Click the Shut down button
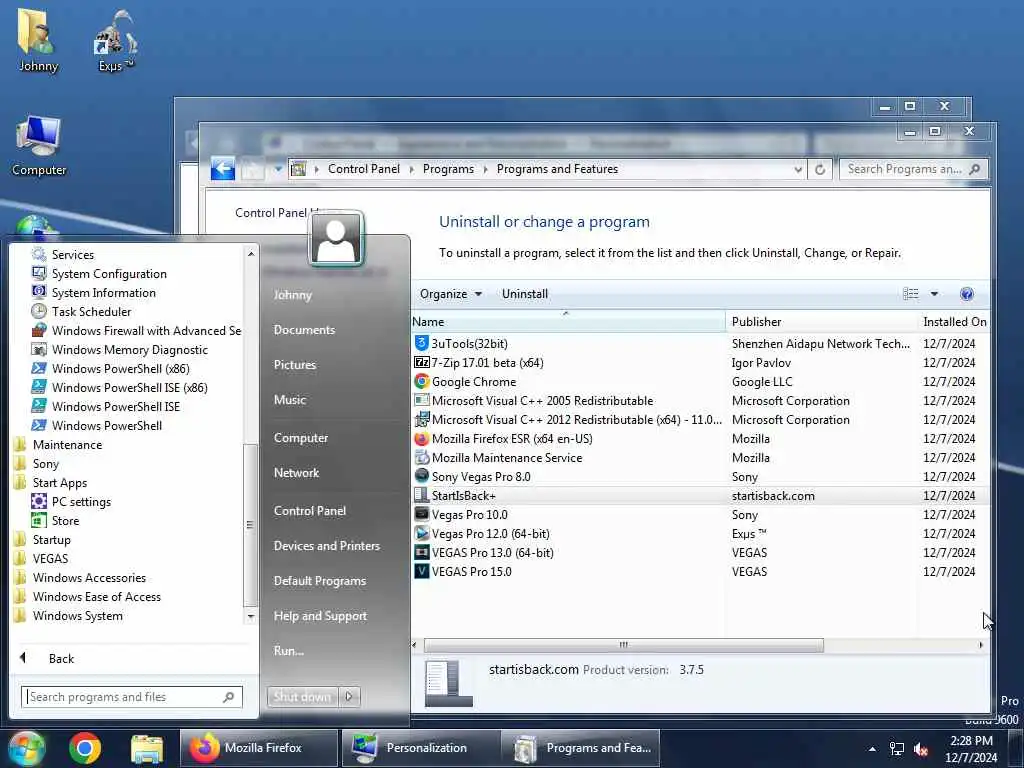The height and width of the screenshot is (768, 1024). coord(302,697)
